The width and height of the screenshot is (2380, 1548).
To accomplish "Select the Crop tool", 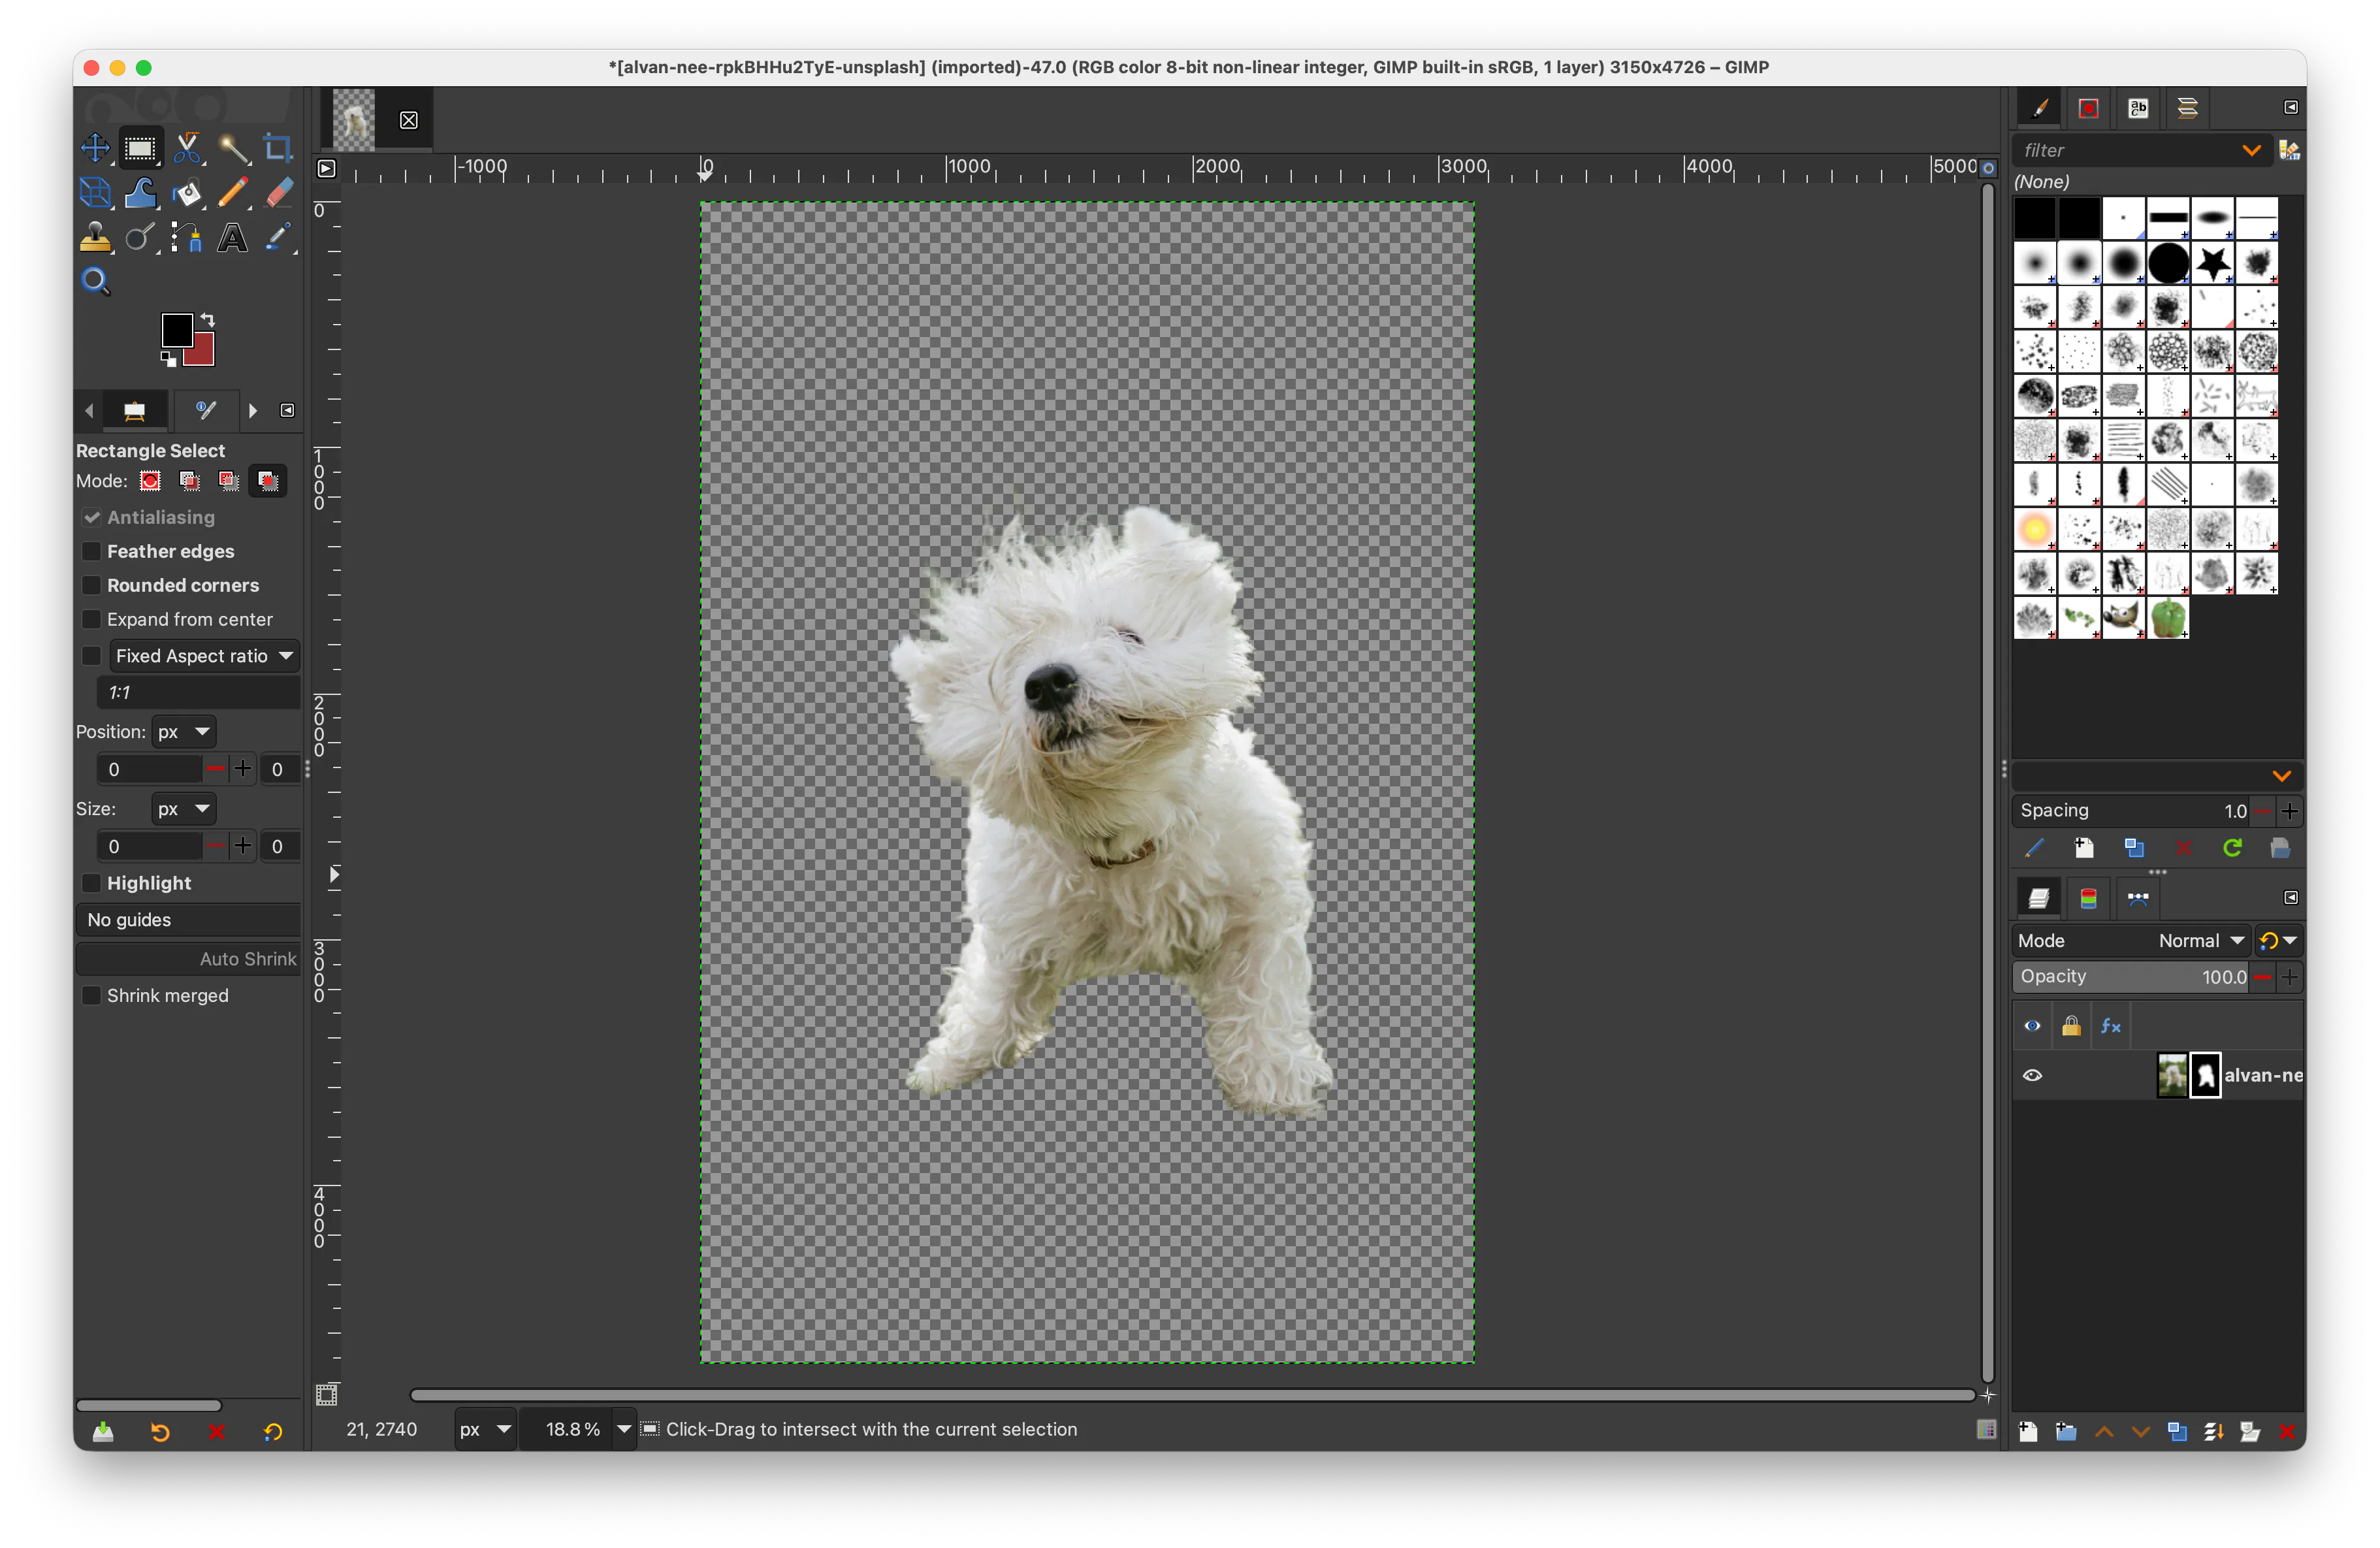I will tap(278, 148).
